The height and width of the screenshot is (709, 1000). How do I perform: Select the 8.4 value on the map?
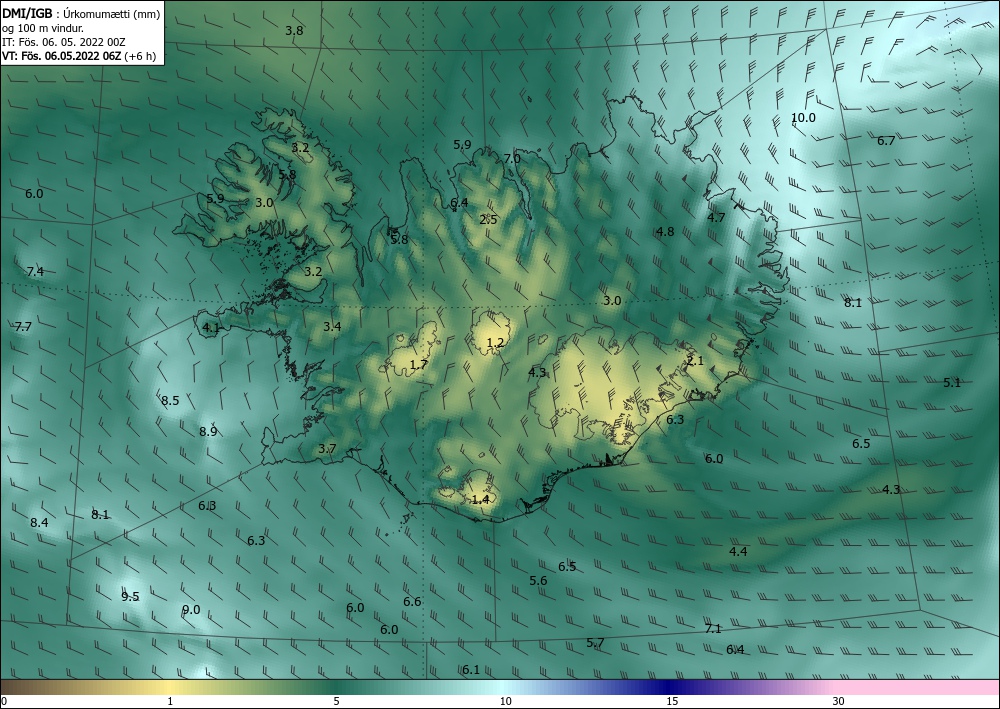tap(39, 523)
